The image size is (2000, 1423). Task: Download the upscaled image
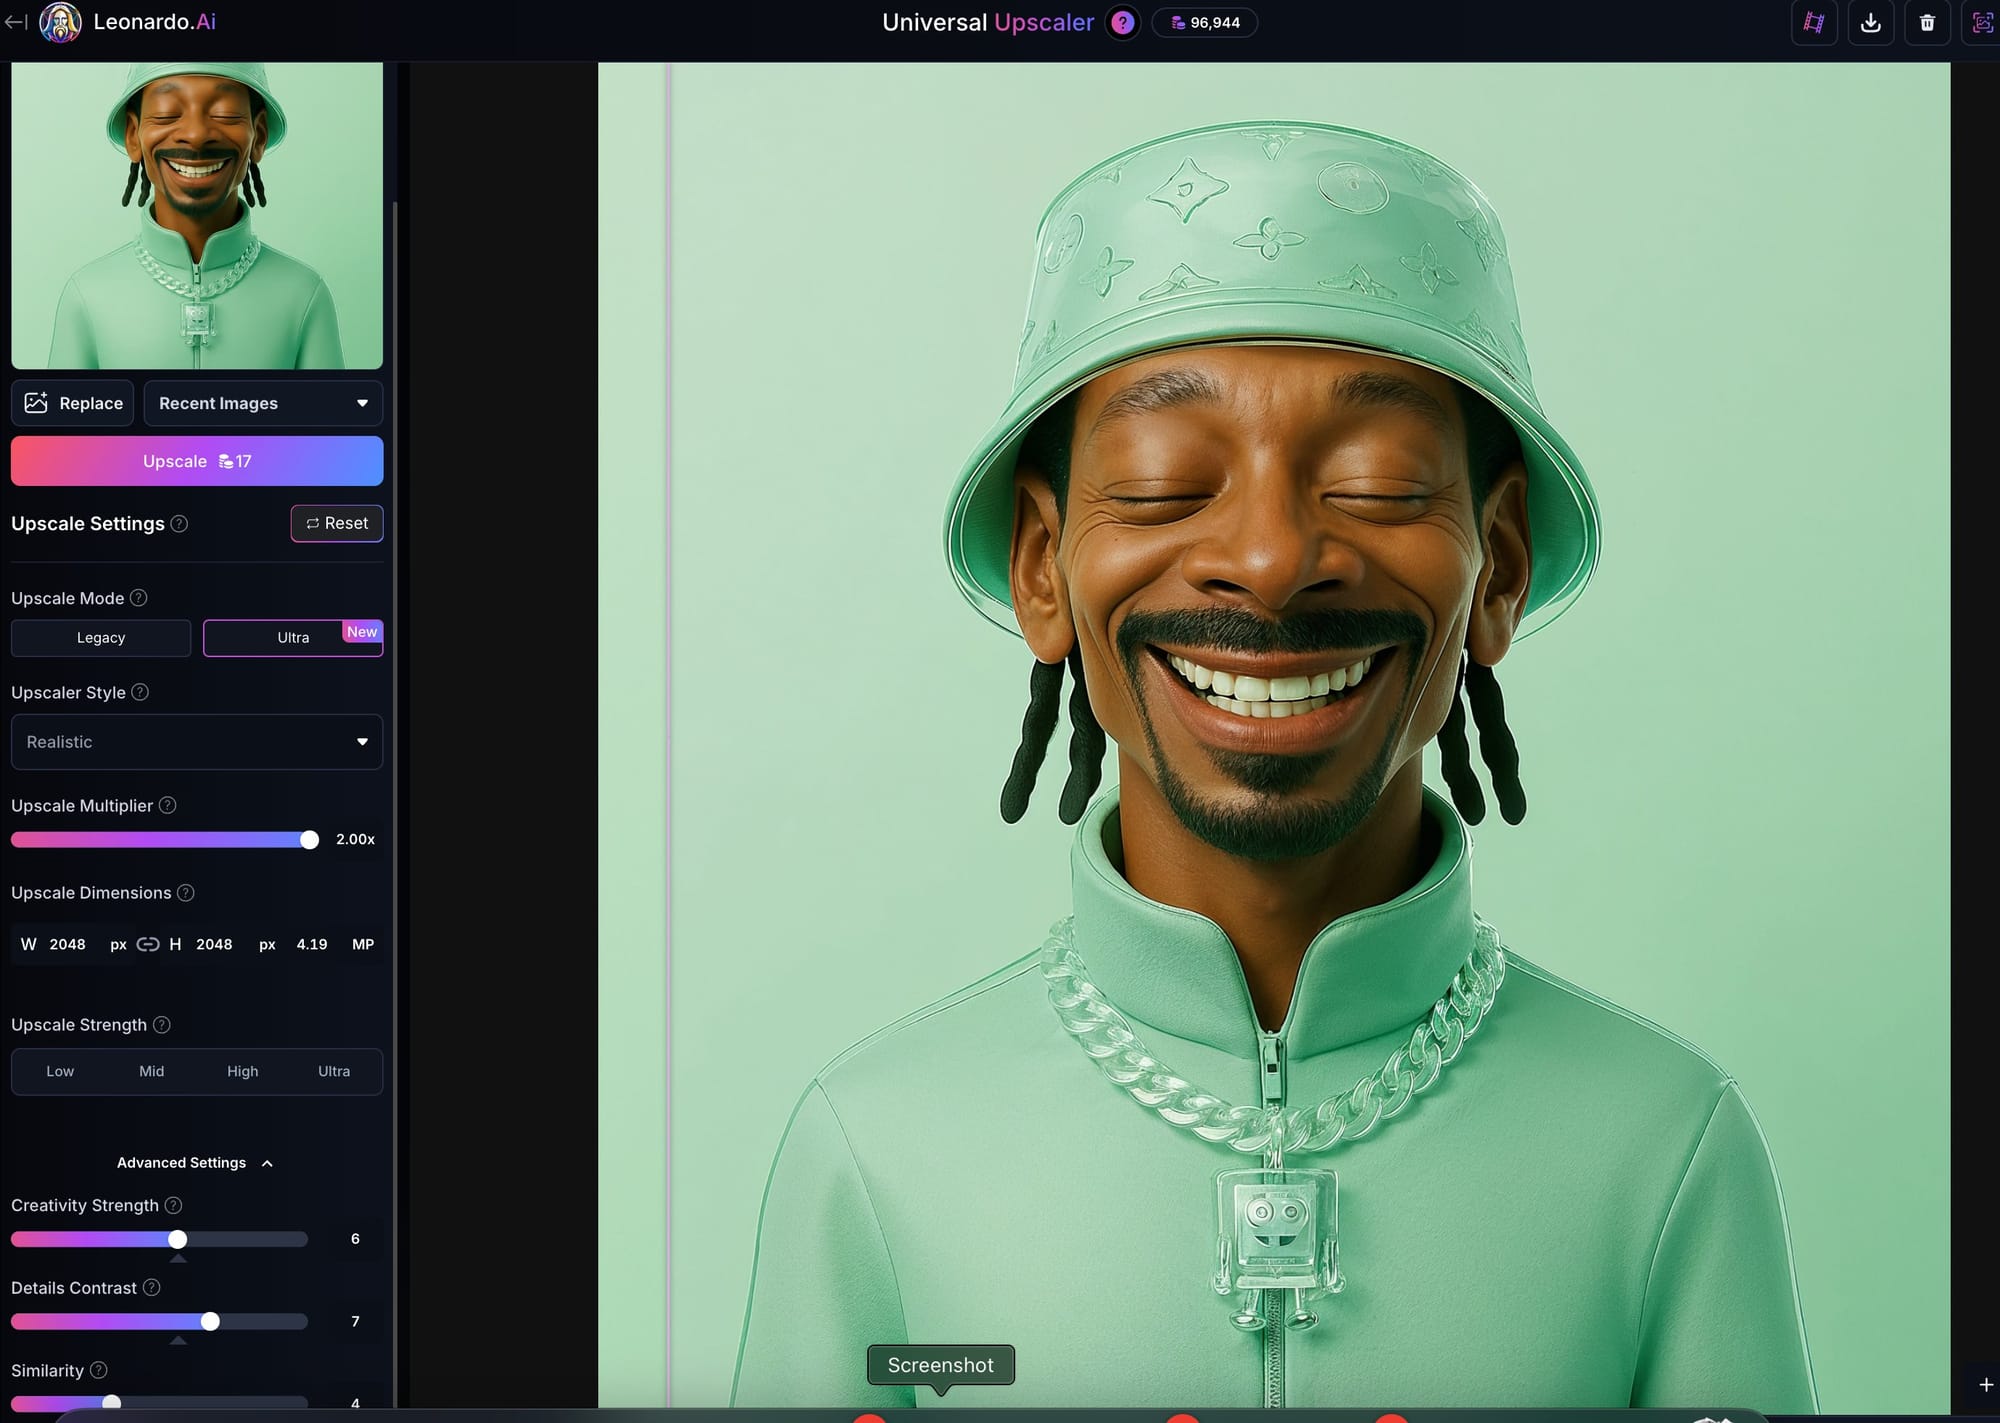click(x=1870, y=23)
